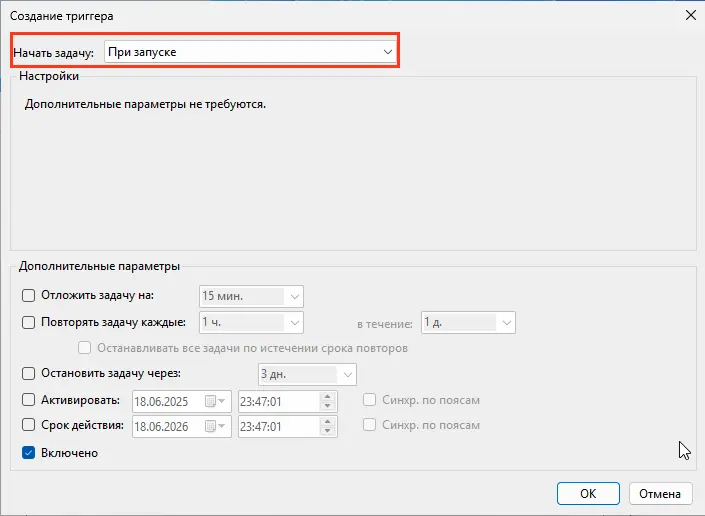Viewport: 705px width, 516px height.
Task: Close the Создание триггера dialog
Action: tap(689, 14)
